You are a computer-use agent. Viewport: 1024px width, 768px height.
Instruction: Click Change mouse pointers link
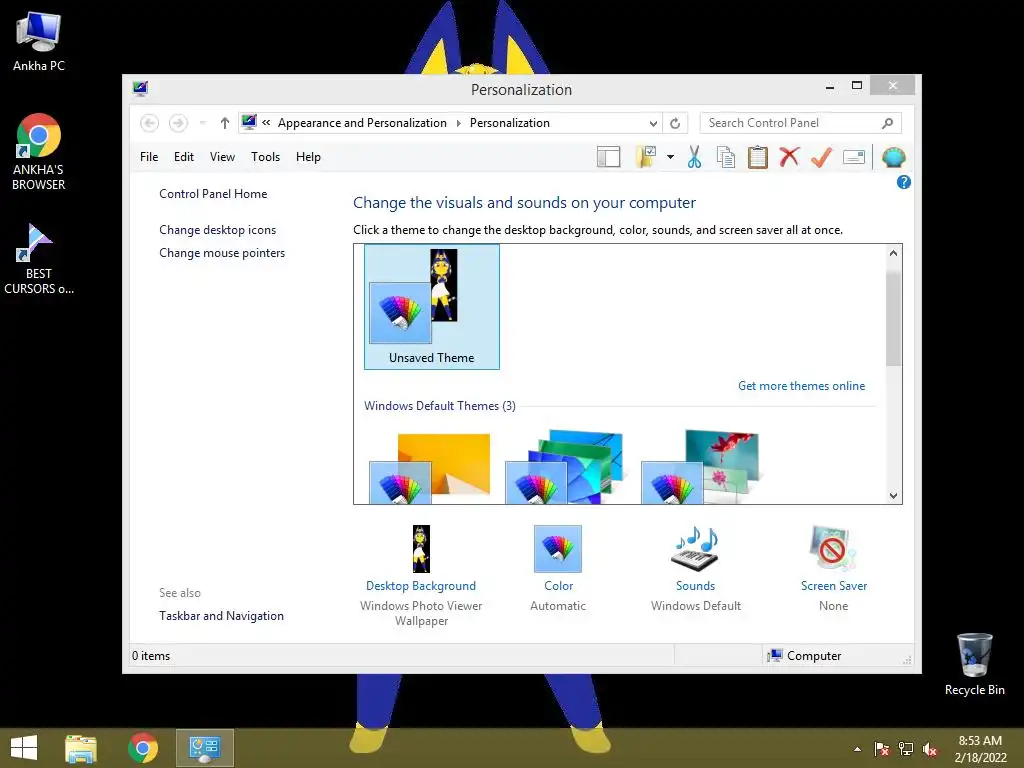[222, 253]
